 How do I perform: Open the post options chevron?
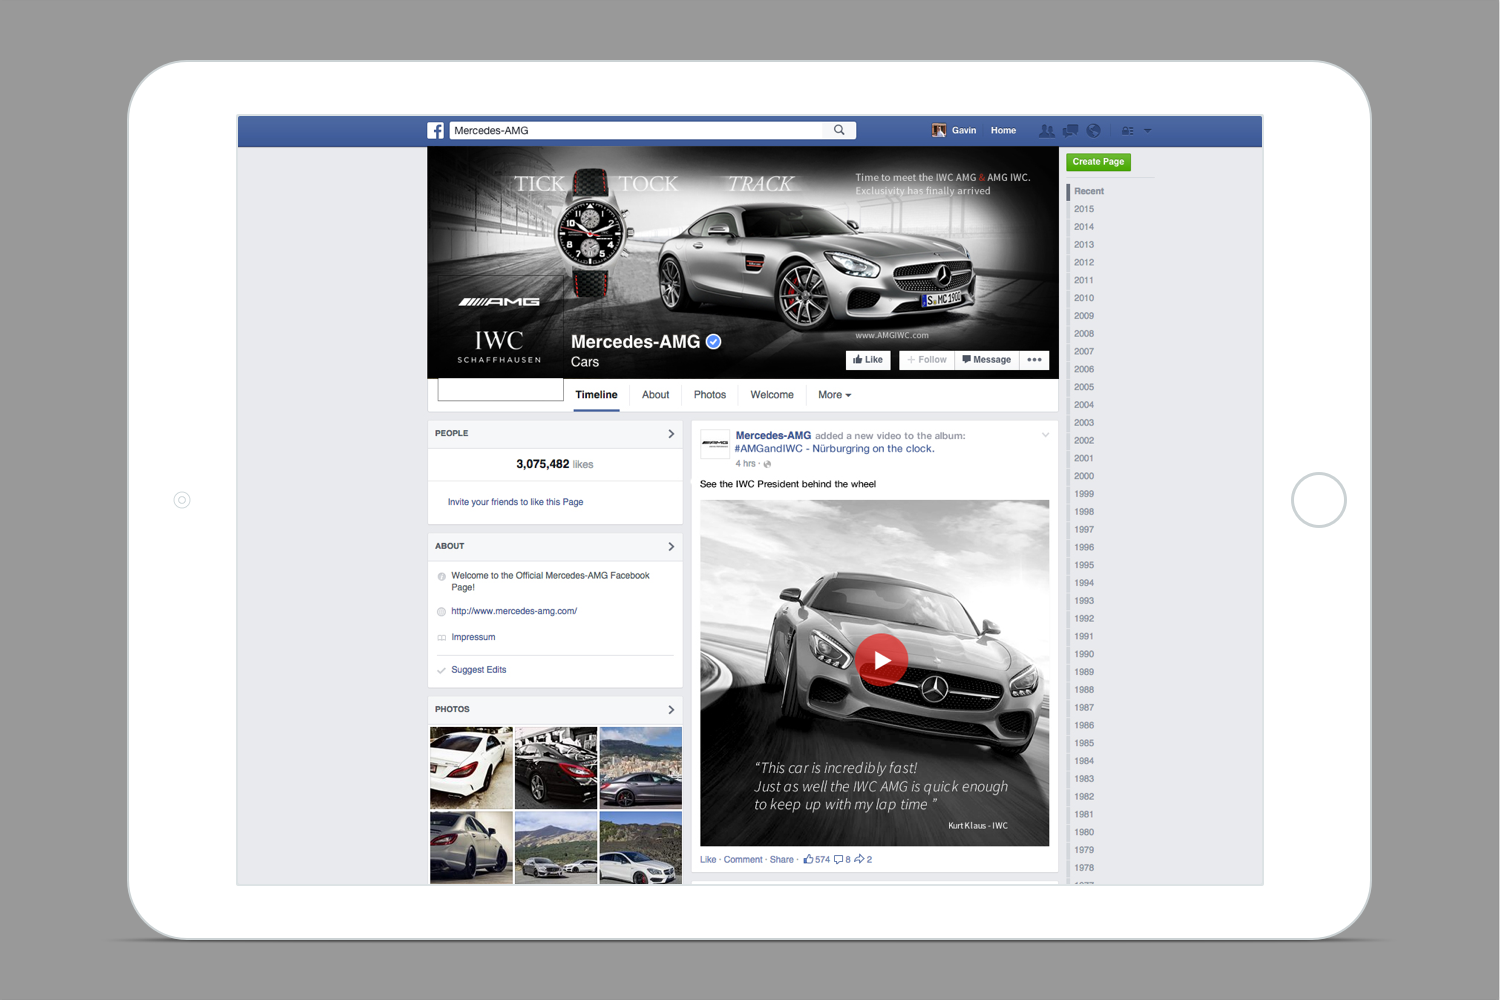pyautogui.click(x=1045, y=435)
